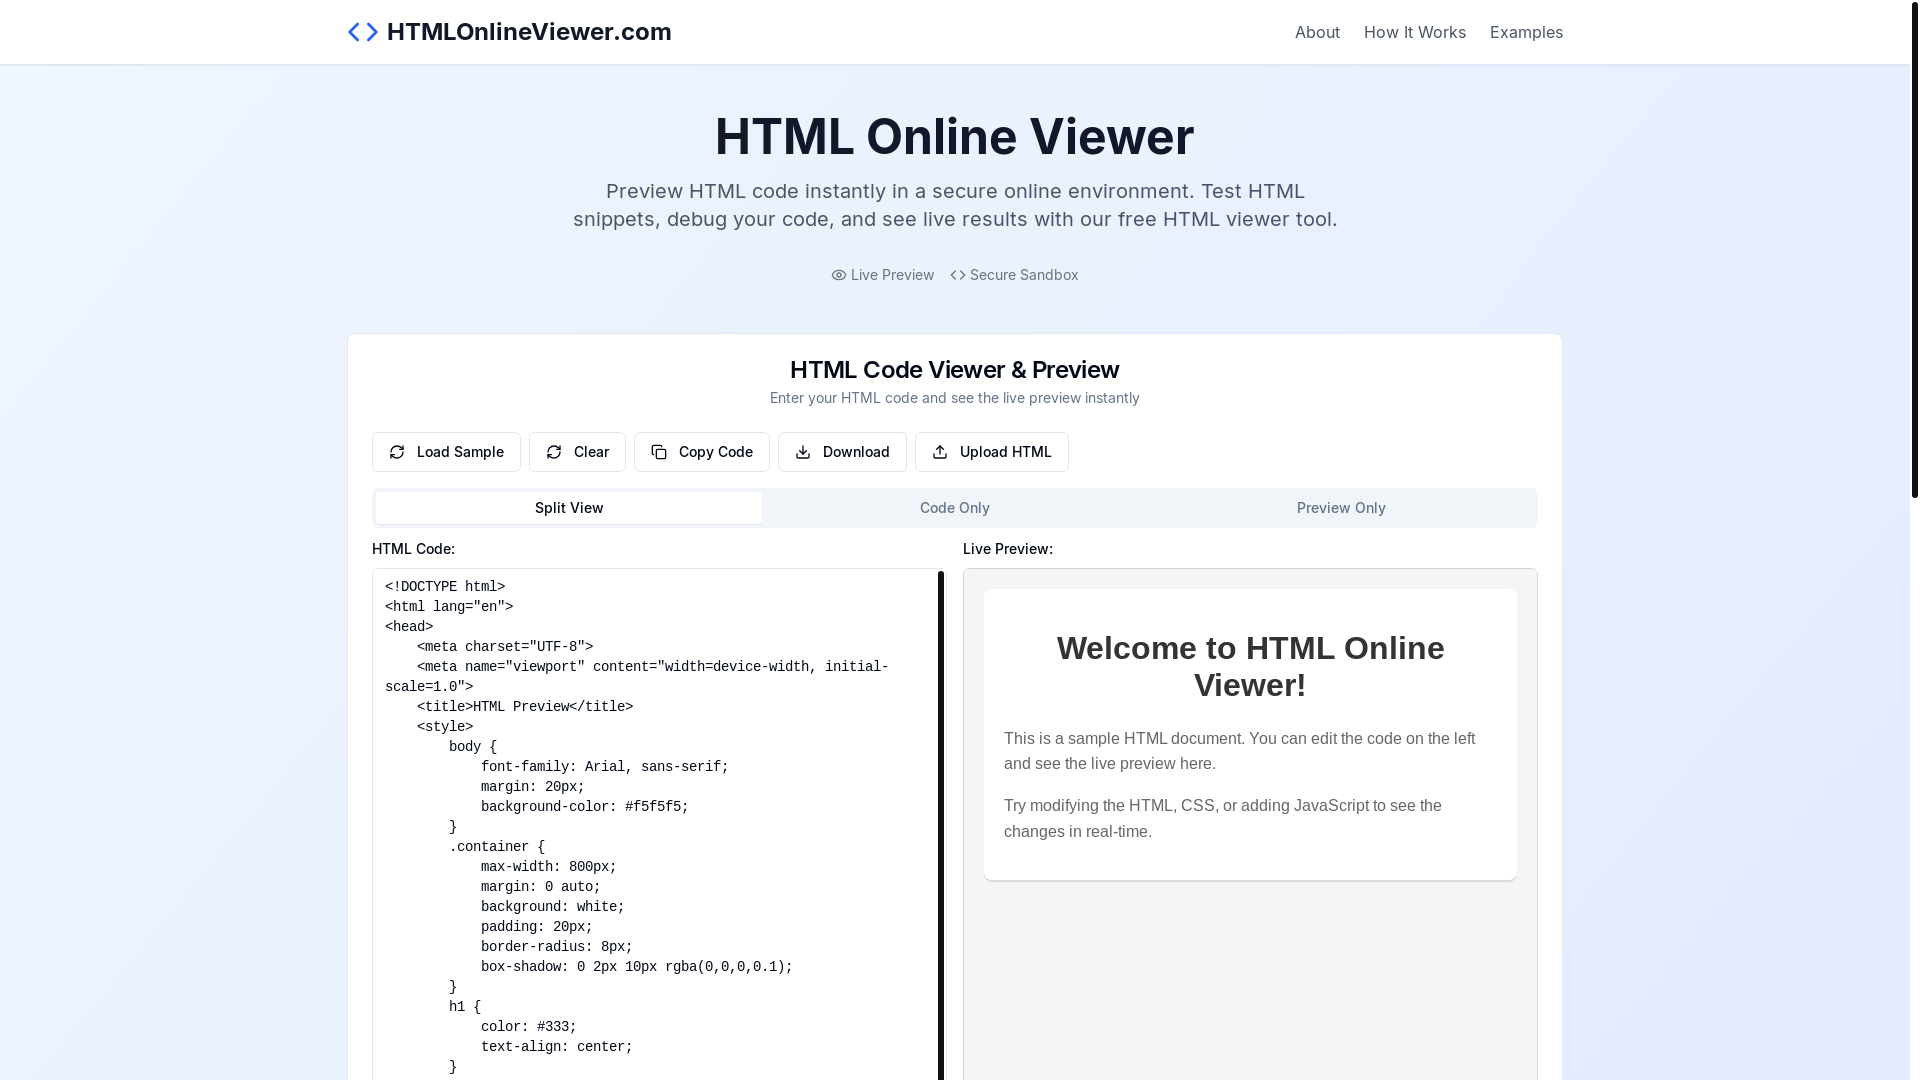
Task: Click the main 'HTML Online Viewer' title
Action: pyautogui.click(x=955, y=137)
